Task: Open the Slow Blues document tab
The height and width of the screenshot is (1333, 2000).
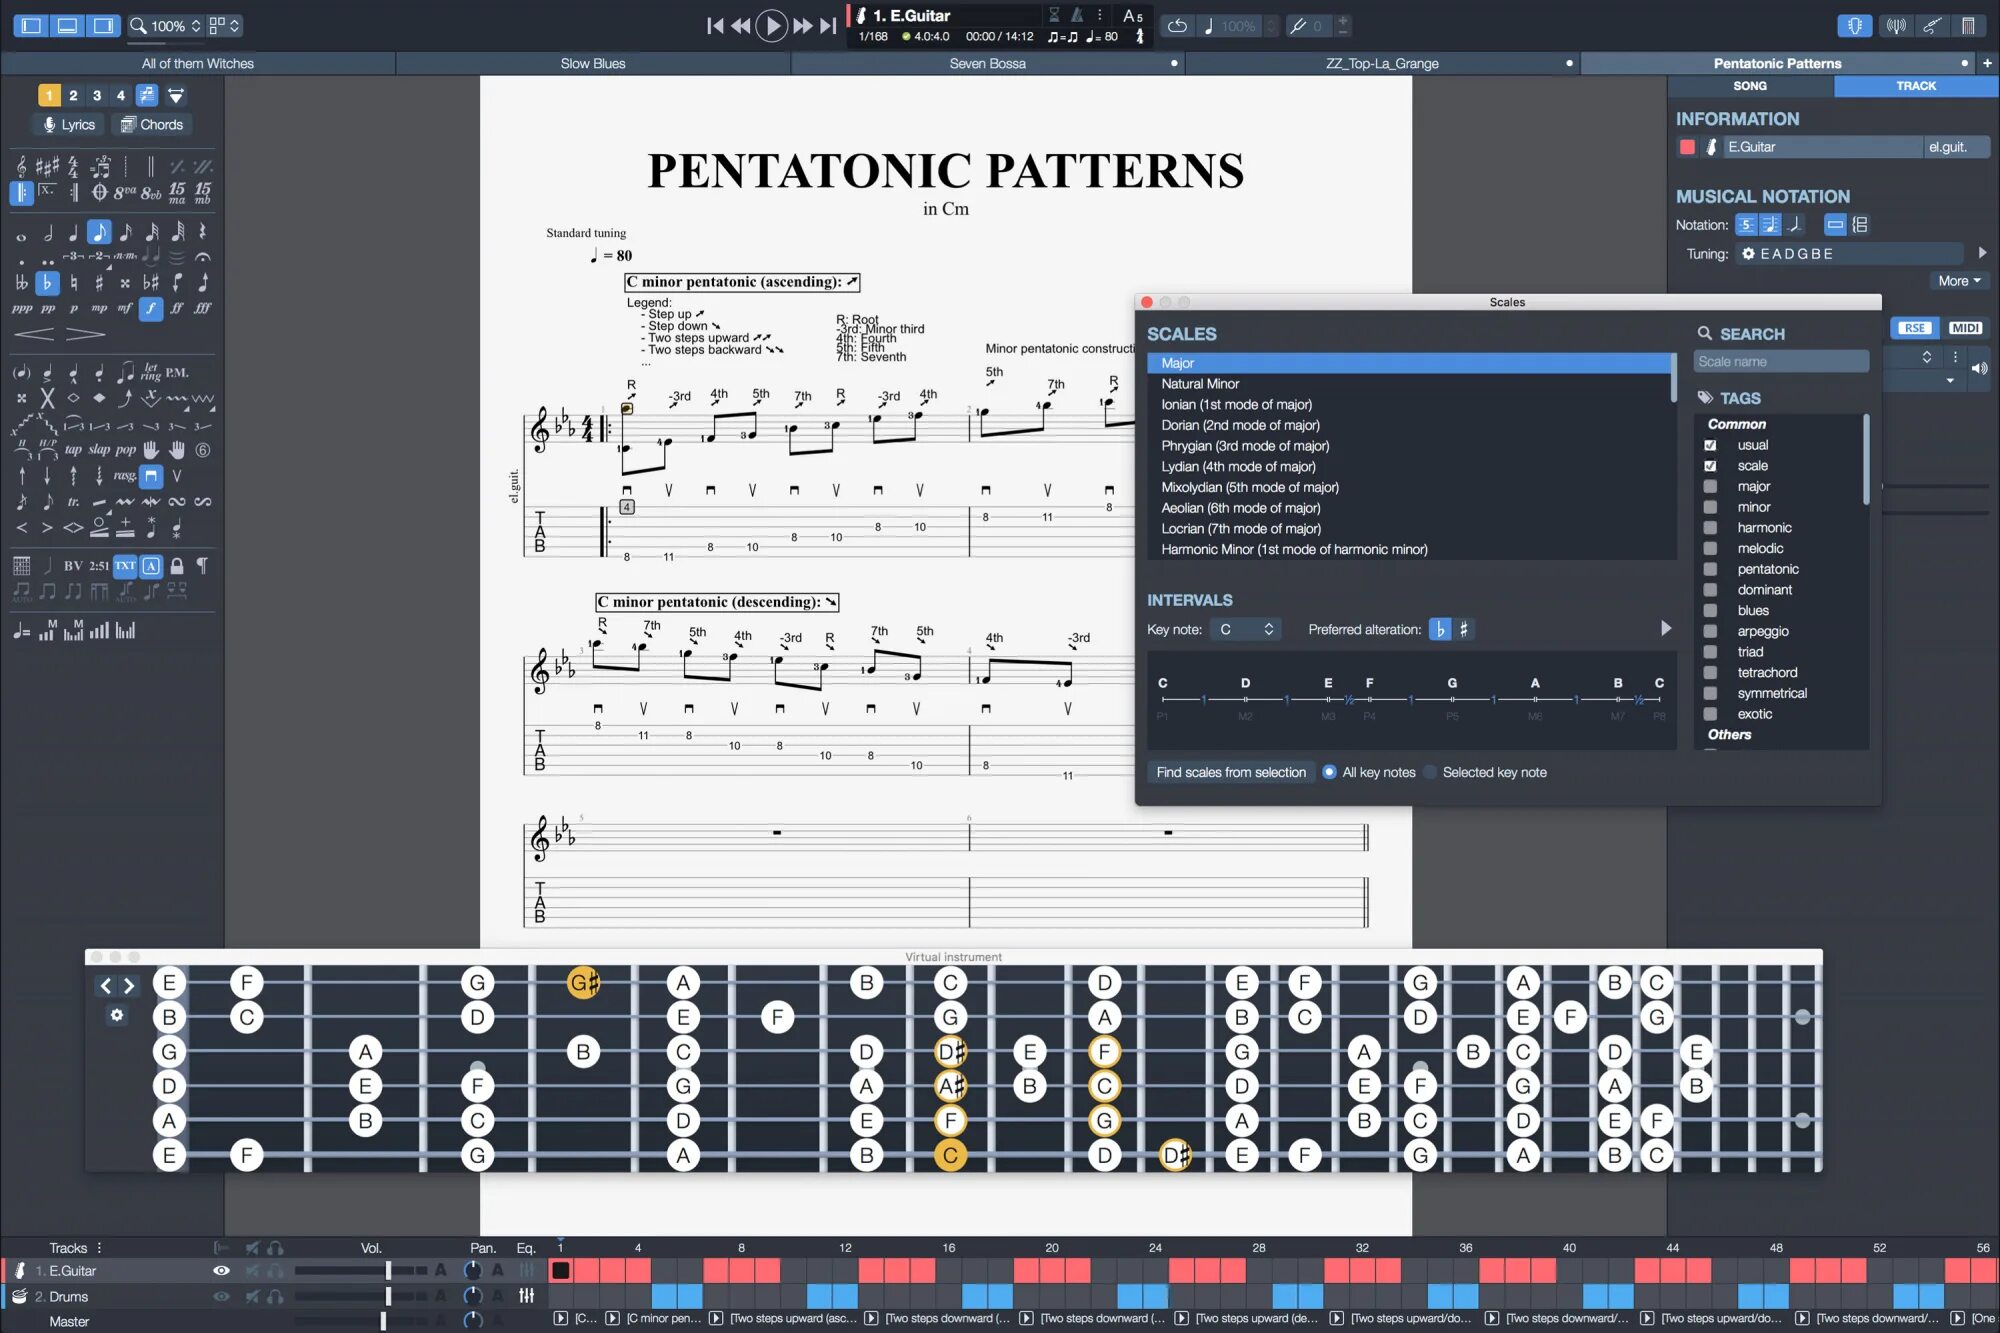Action: (x=593, y=63)
